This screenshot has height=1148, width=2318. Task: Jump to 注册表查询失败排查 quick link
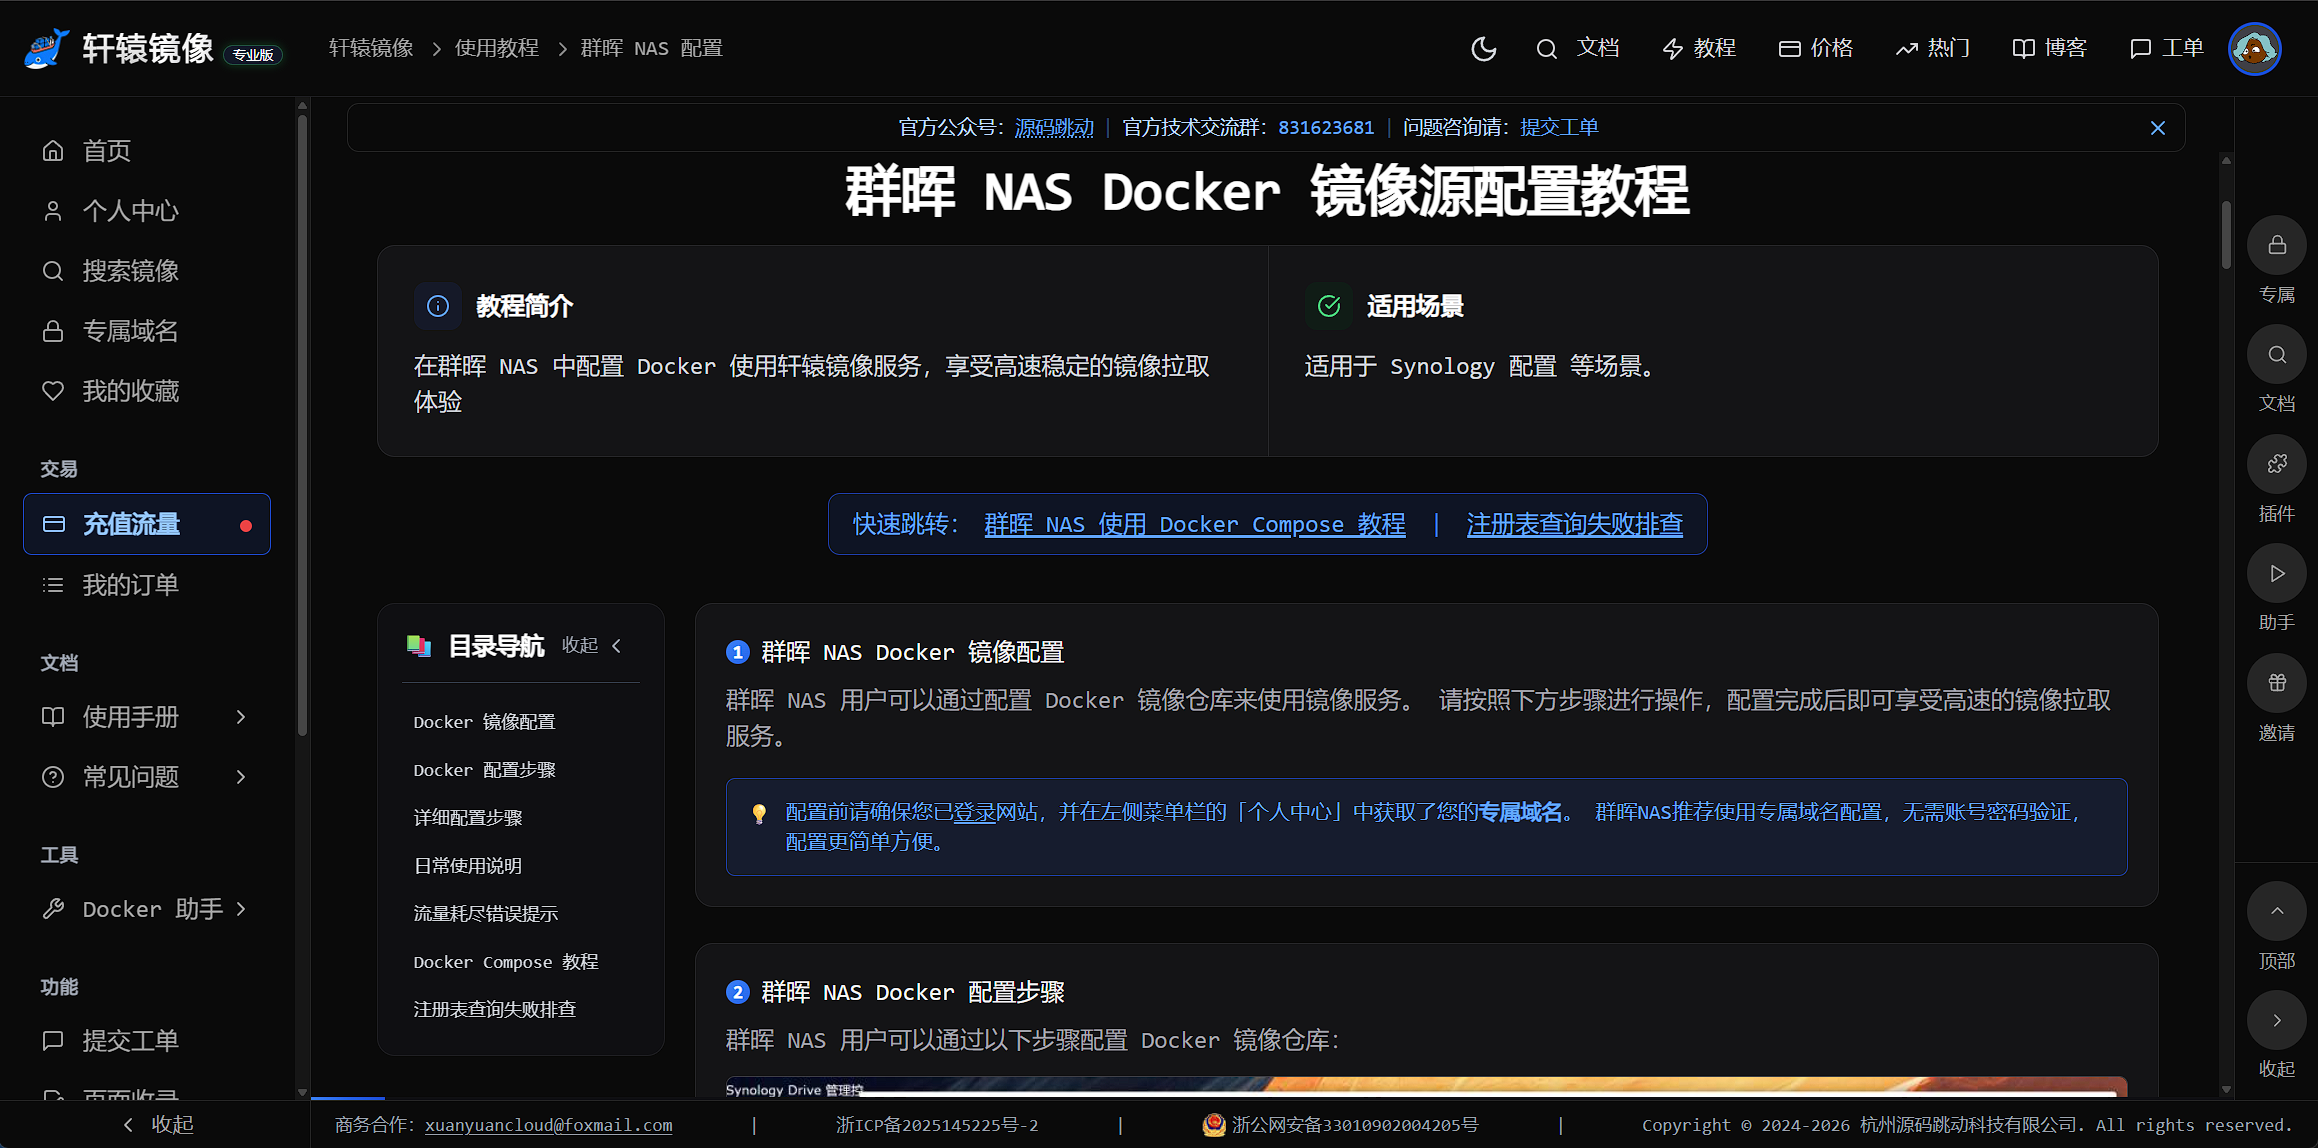pos(1575,524)
